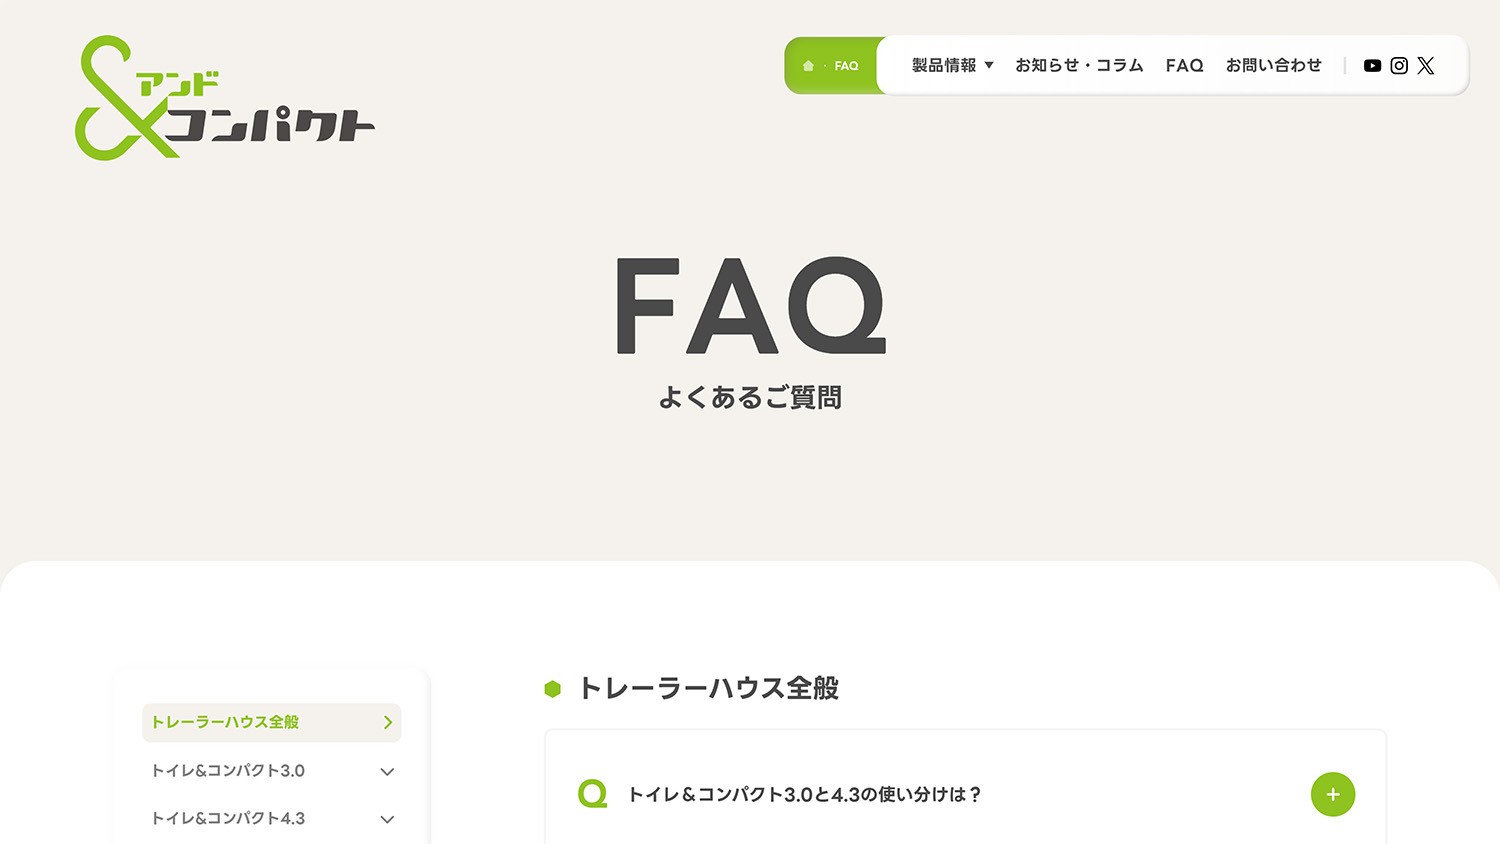Open the お問い合わせ contact page
The width and height of the screenshot is (1500, 844).
tap(1273, 66)
